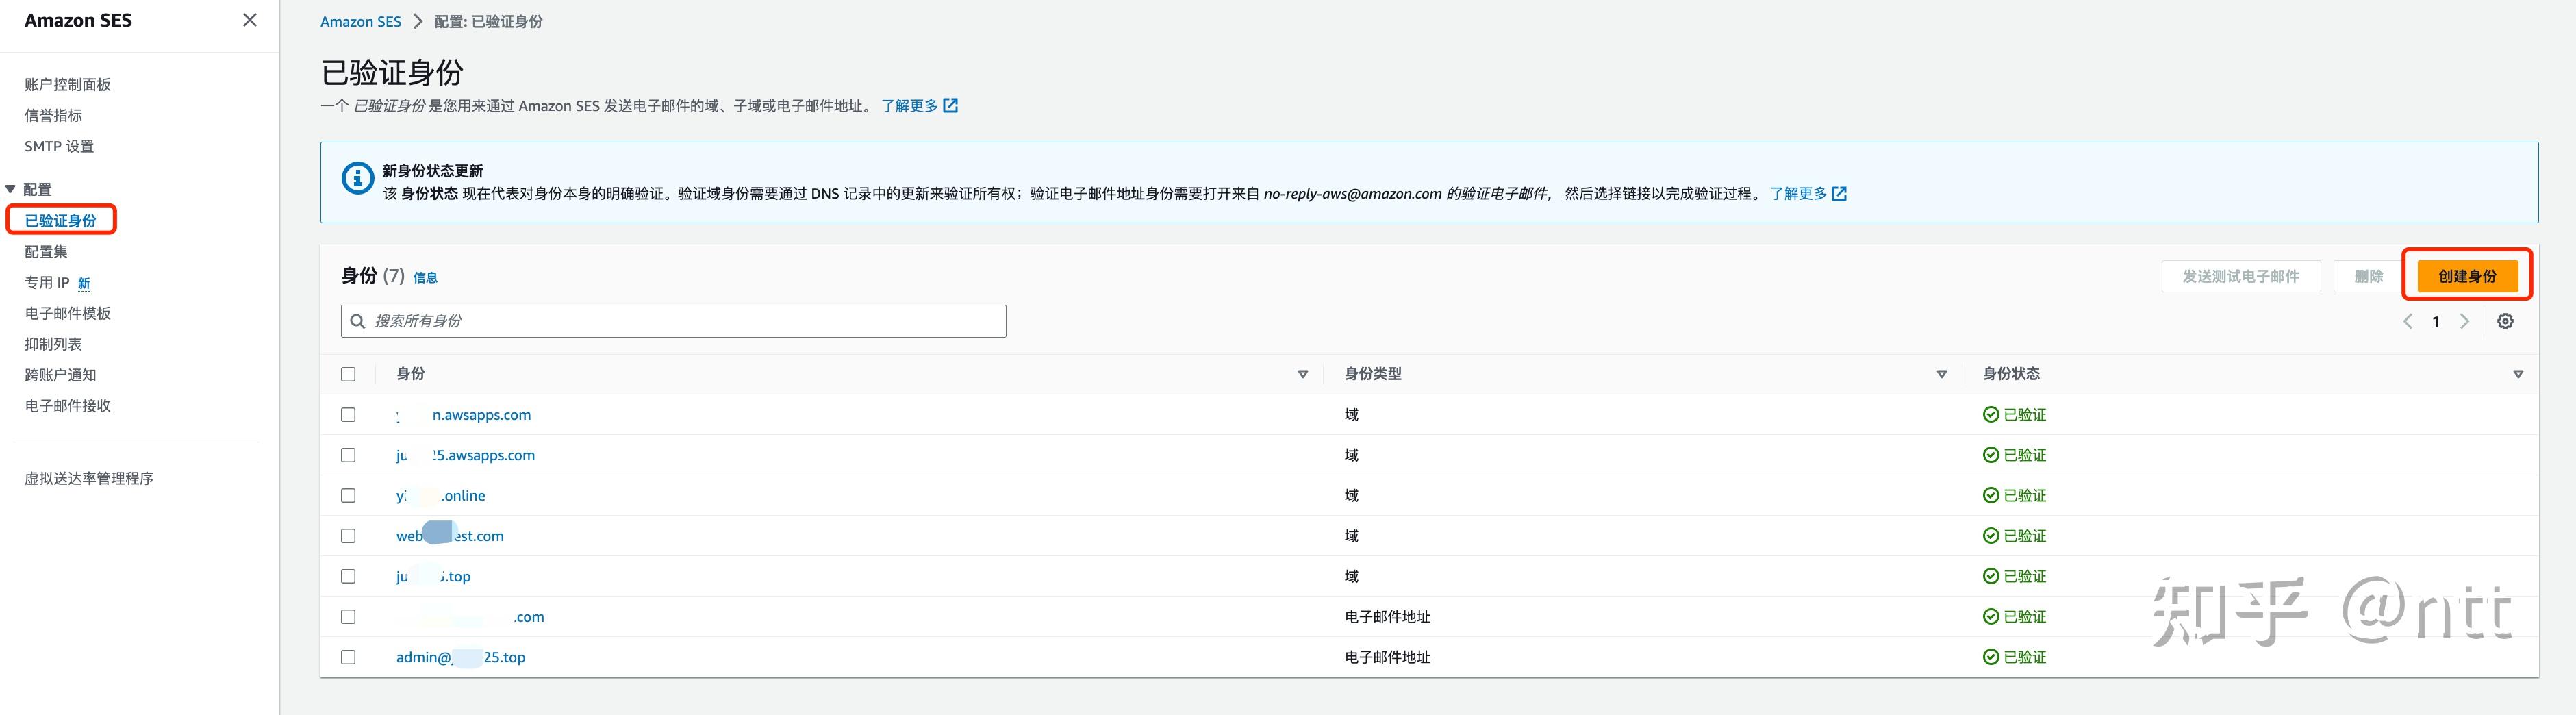
Task: Sort by the 身份类型 column arrow
Action: pyautogui.click(x=1941, y=374)
